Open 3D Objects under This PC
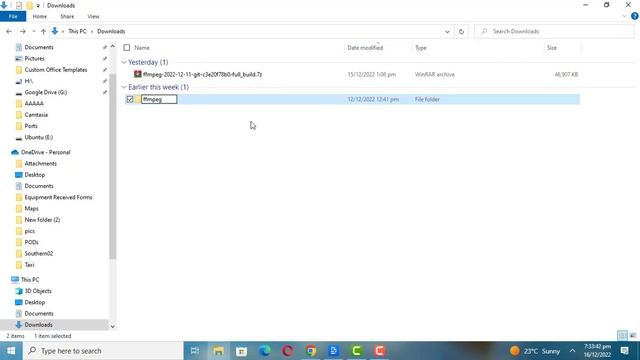This screenshot has width=640, height=360. pyautogui.click(x=38, y=291)
